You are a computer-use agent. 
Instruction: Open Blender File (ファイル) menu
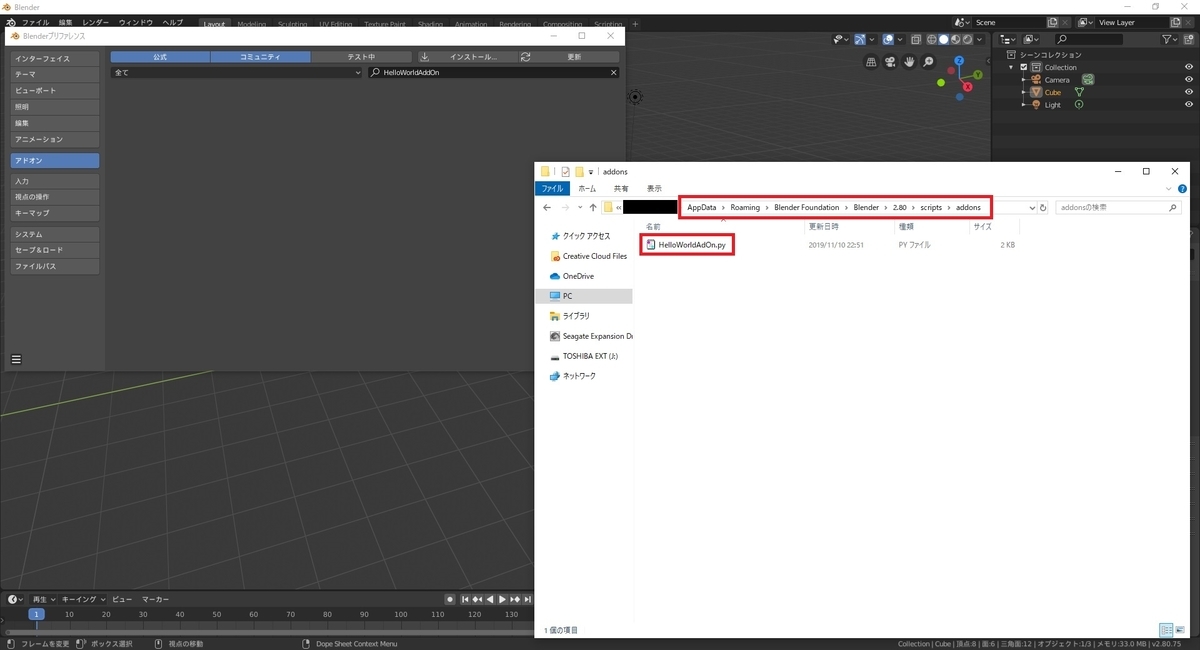point(35,22)
